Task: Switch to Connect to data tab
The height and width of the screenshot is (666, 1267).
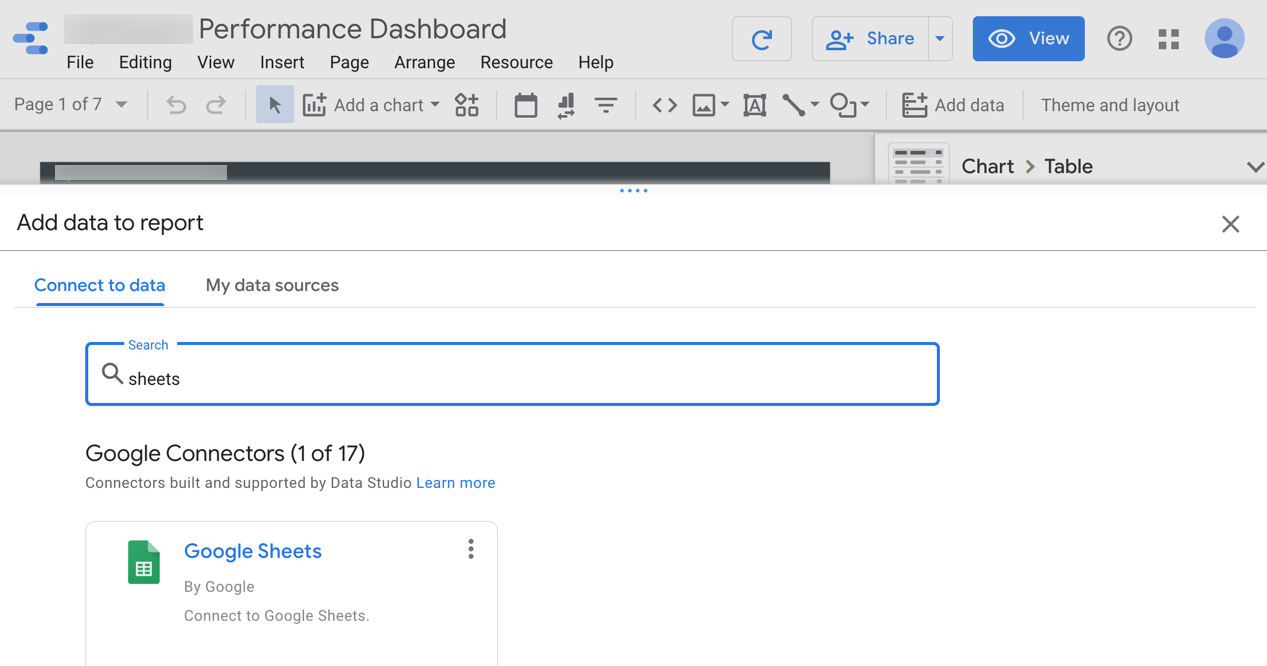Action: tap(100, 285)
